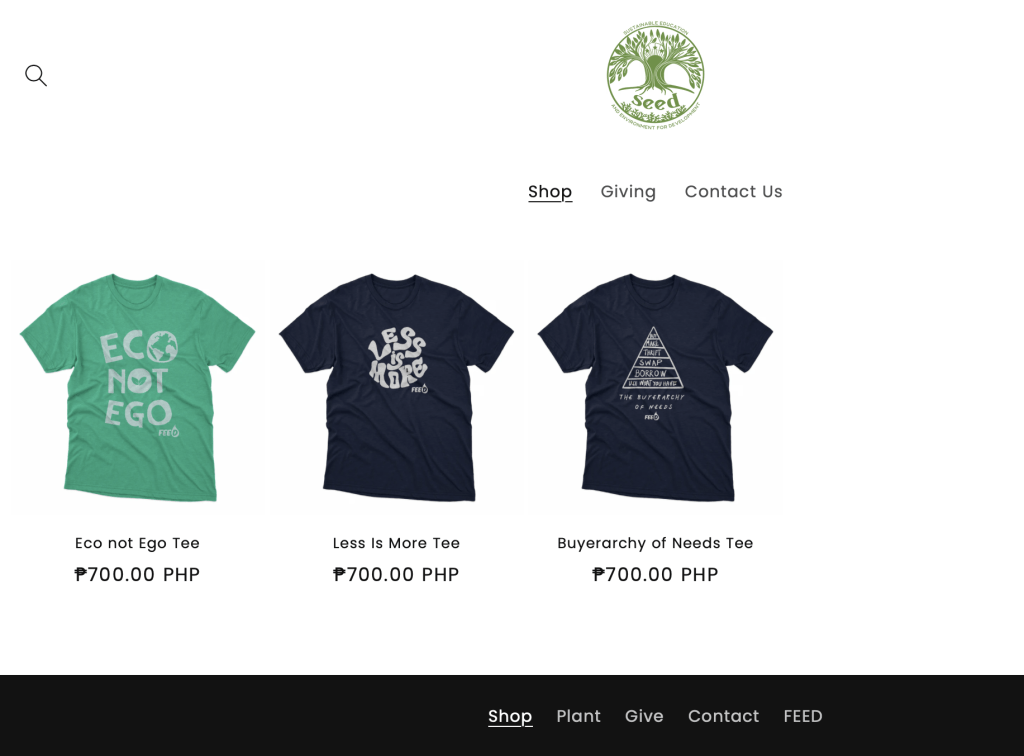Click the Less Is More Tee title

[x=396, y=543]
